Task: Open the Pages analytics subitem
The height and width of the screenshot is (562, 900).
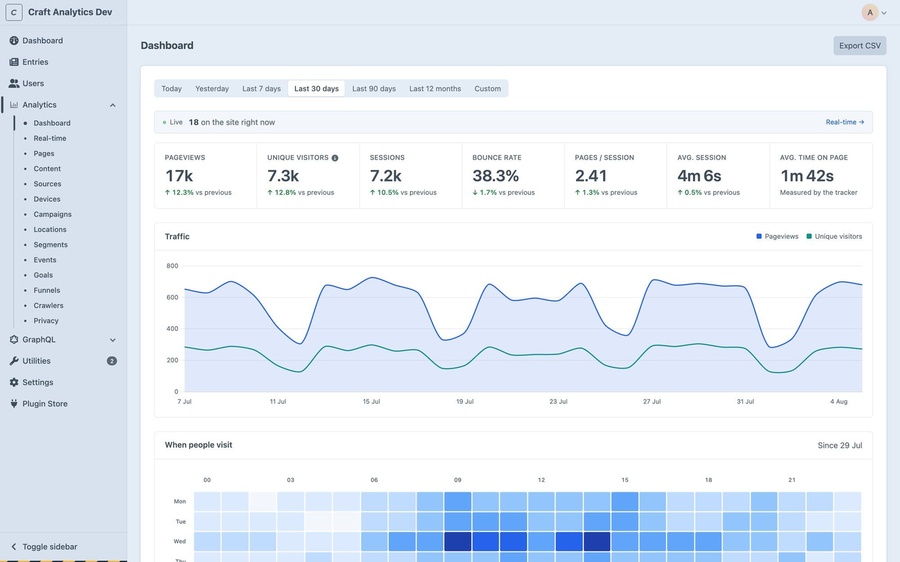Action: [44, 154]
